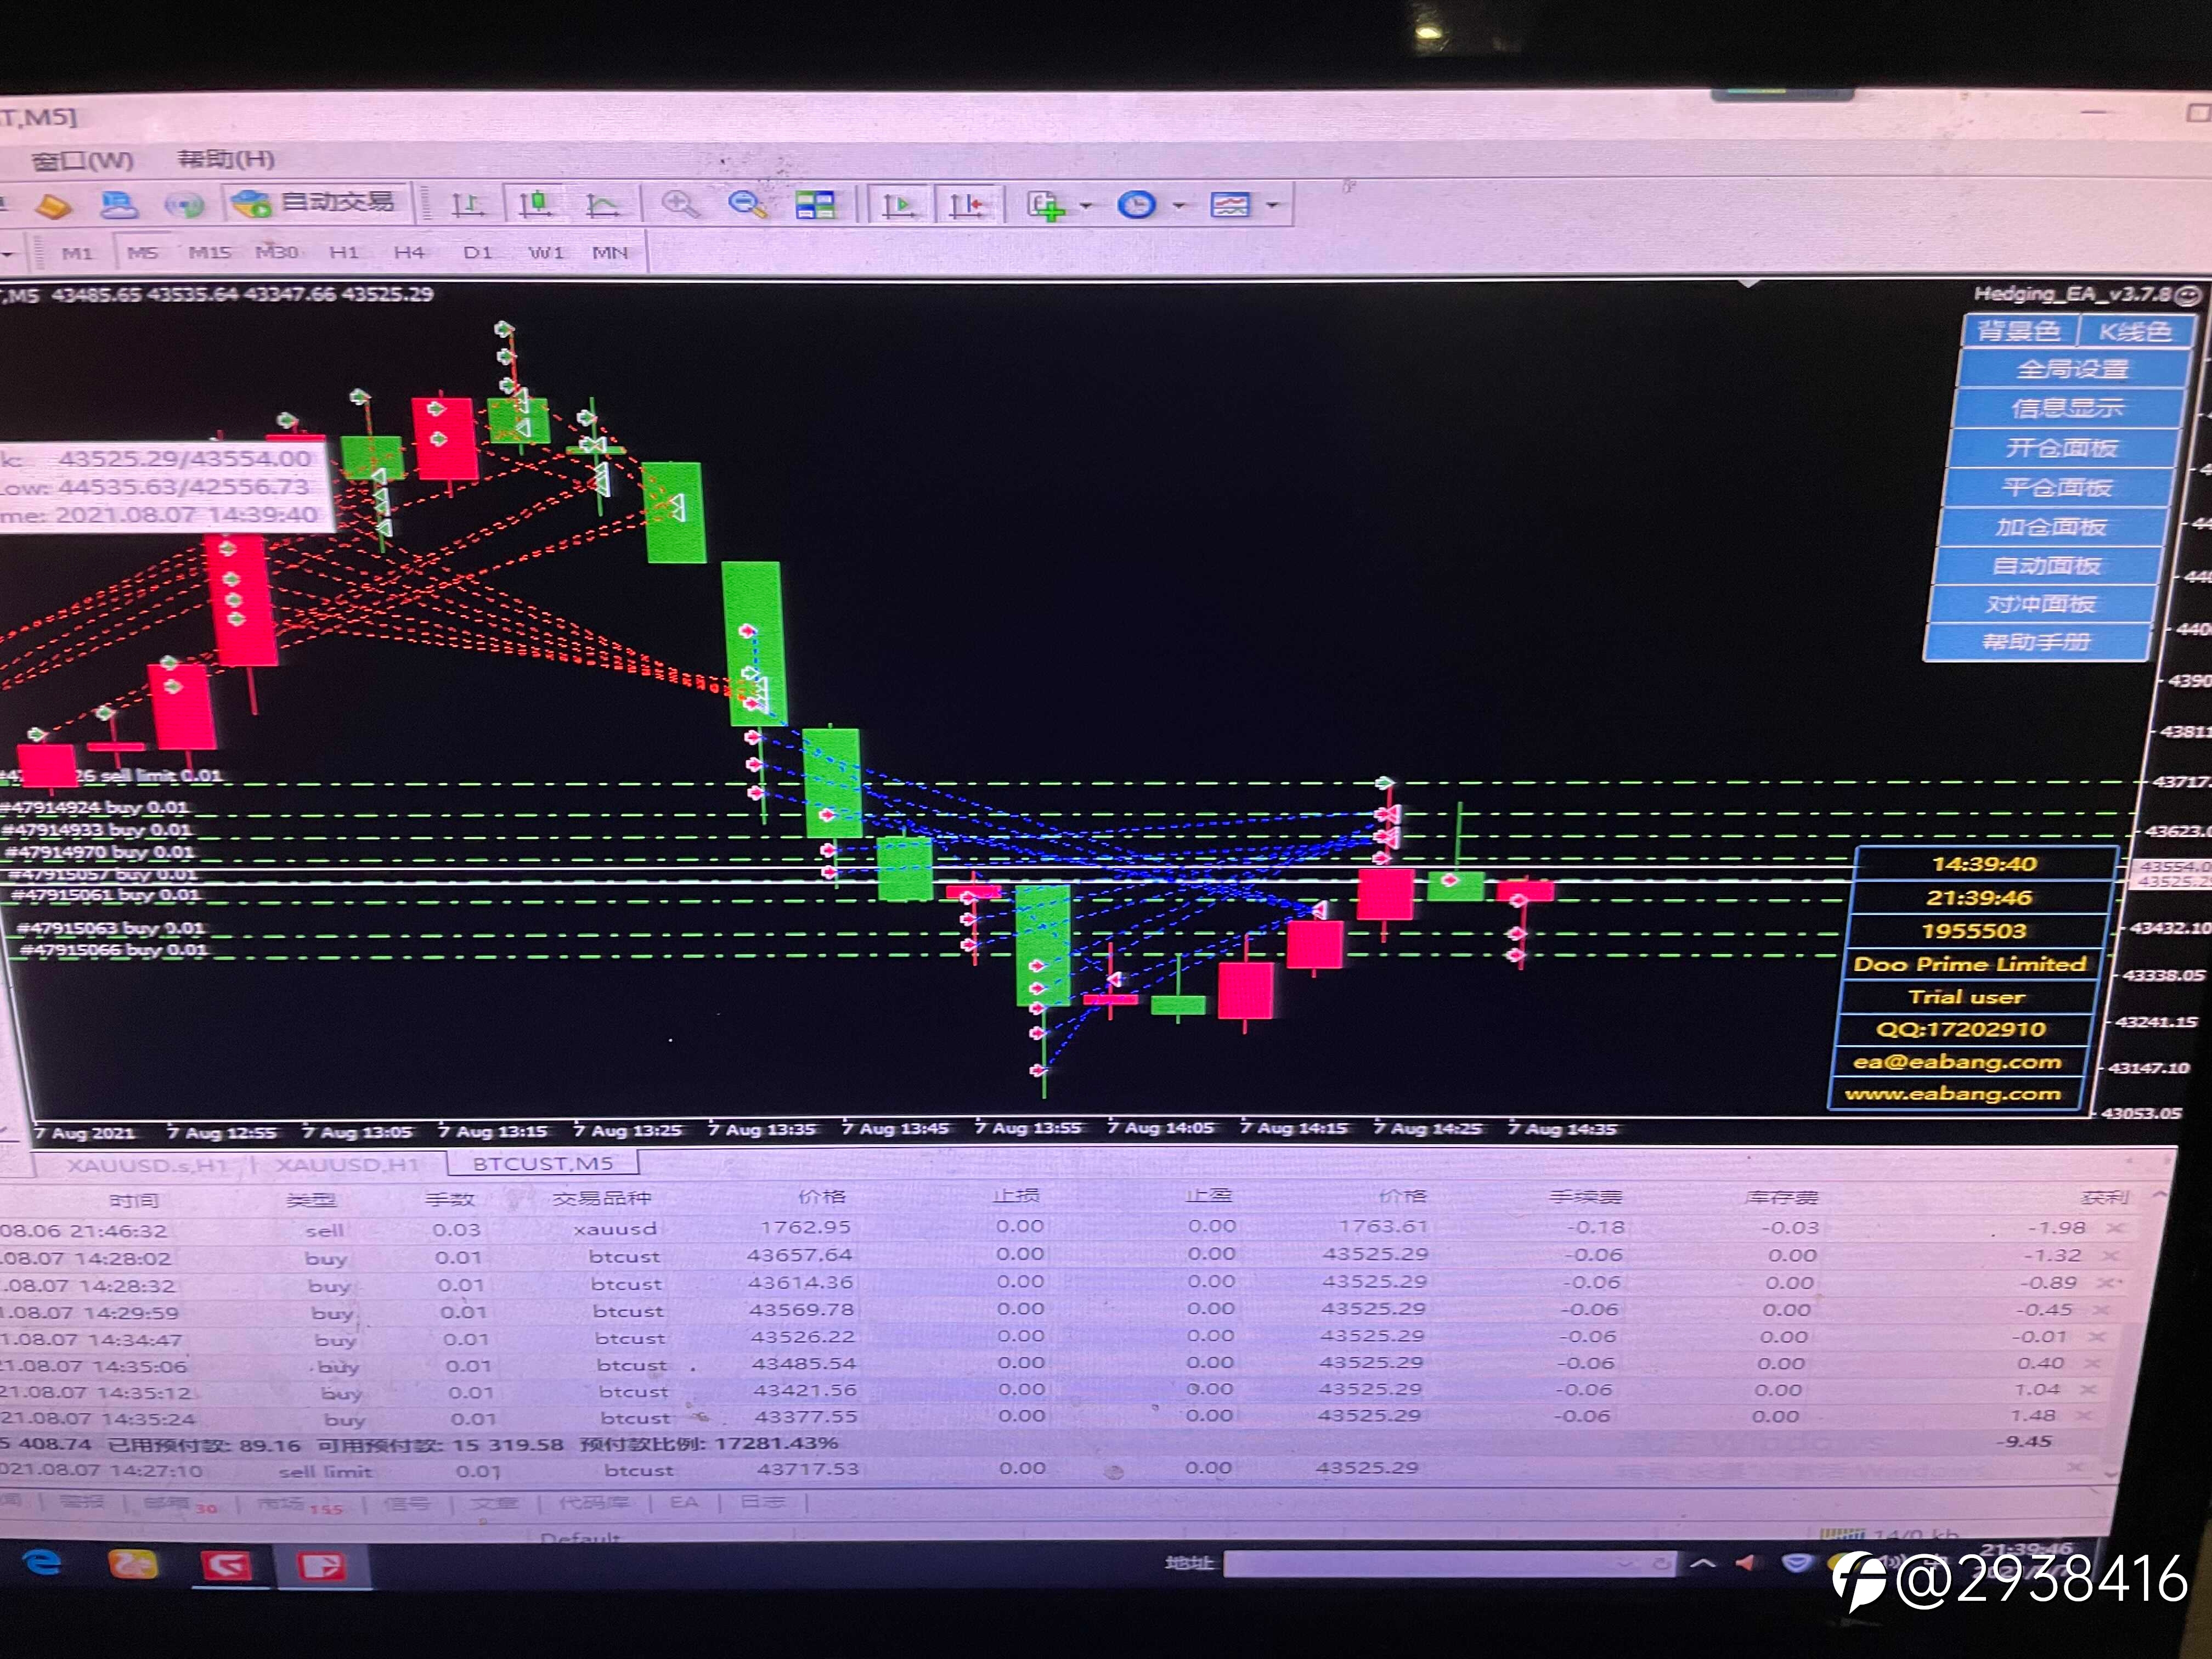
Task: Launch Edge from the taskbar
Action: tap(43, 1562)
